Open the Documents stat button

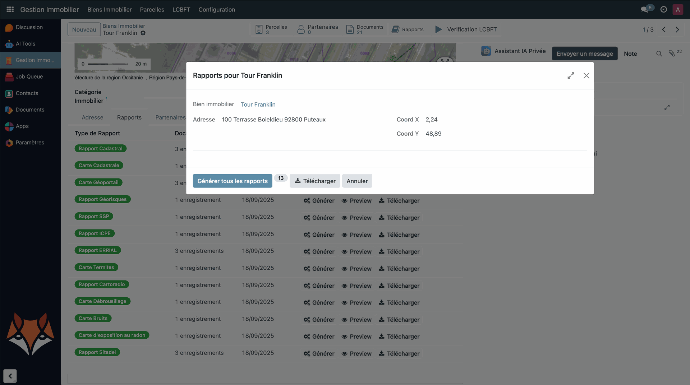[x=365, y=29]
